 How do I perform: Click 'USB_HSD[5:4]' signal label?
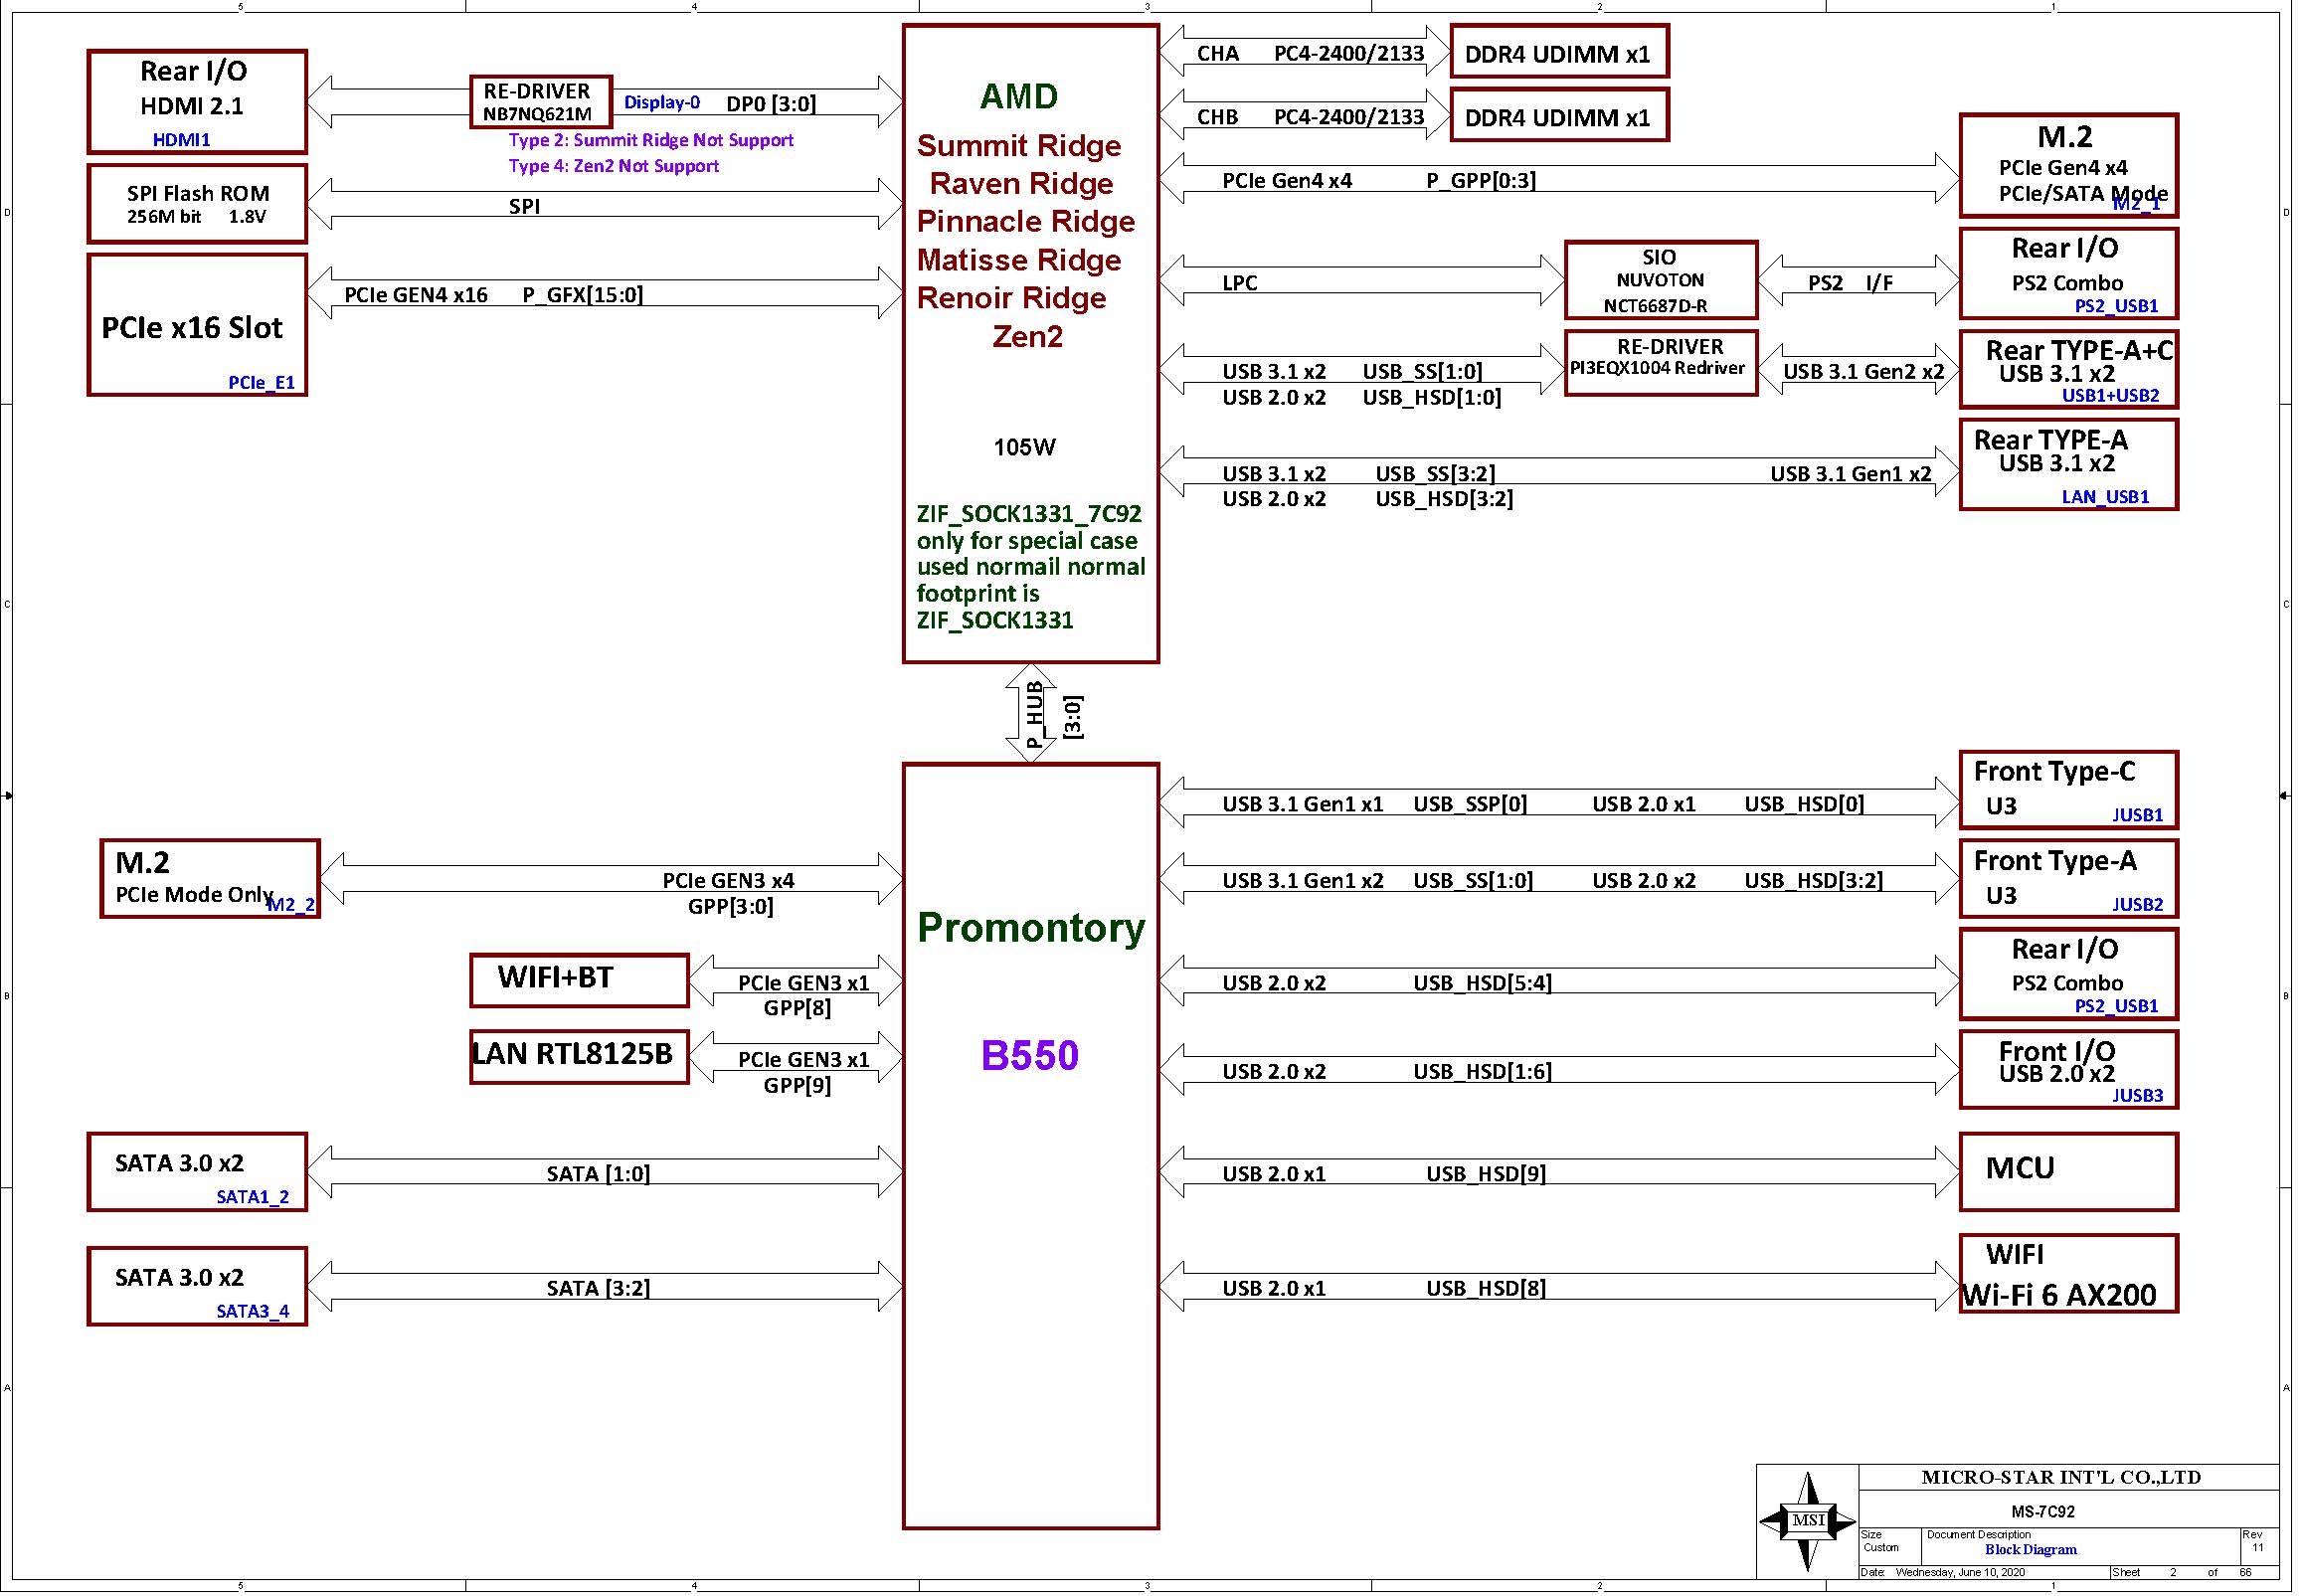[1483, 983]
